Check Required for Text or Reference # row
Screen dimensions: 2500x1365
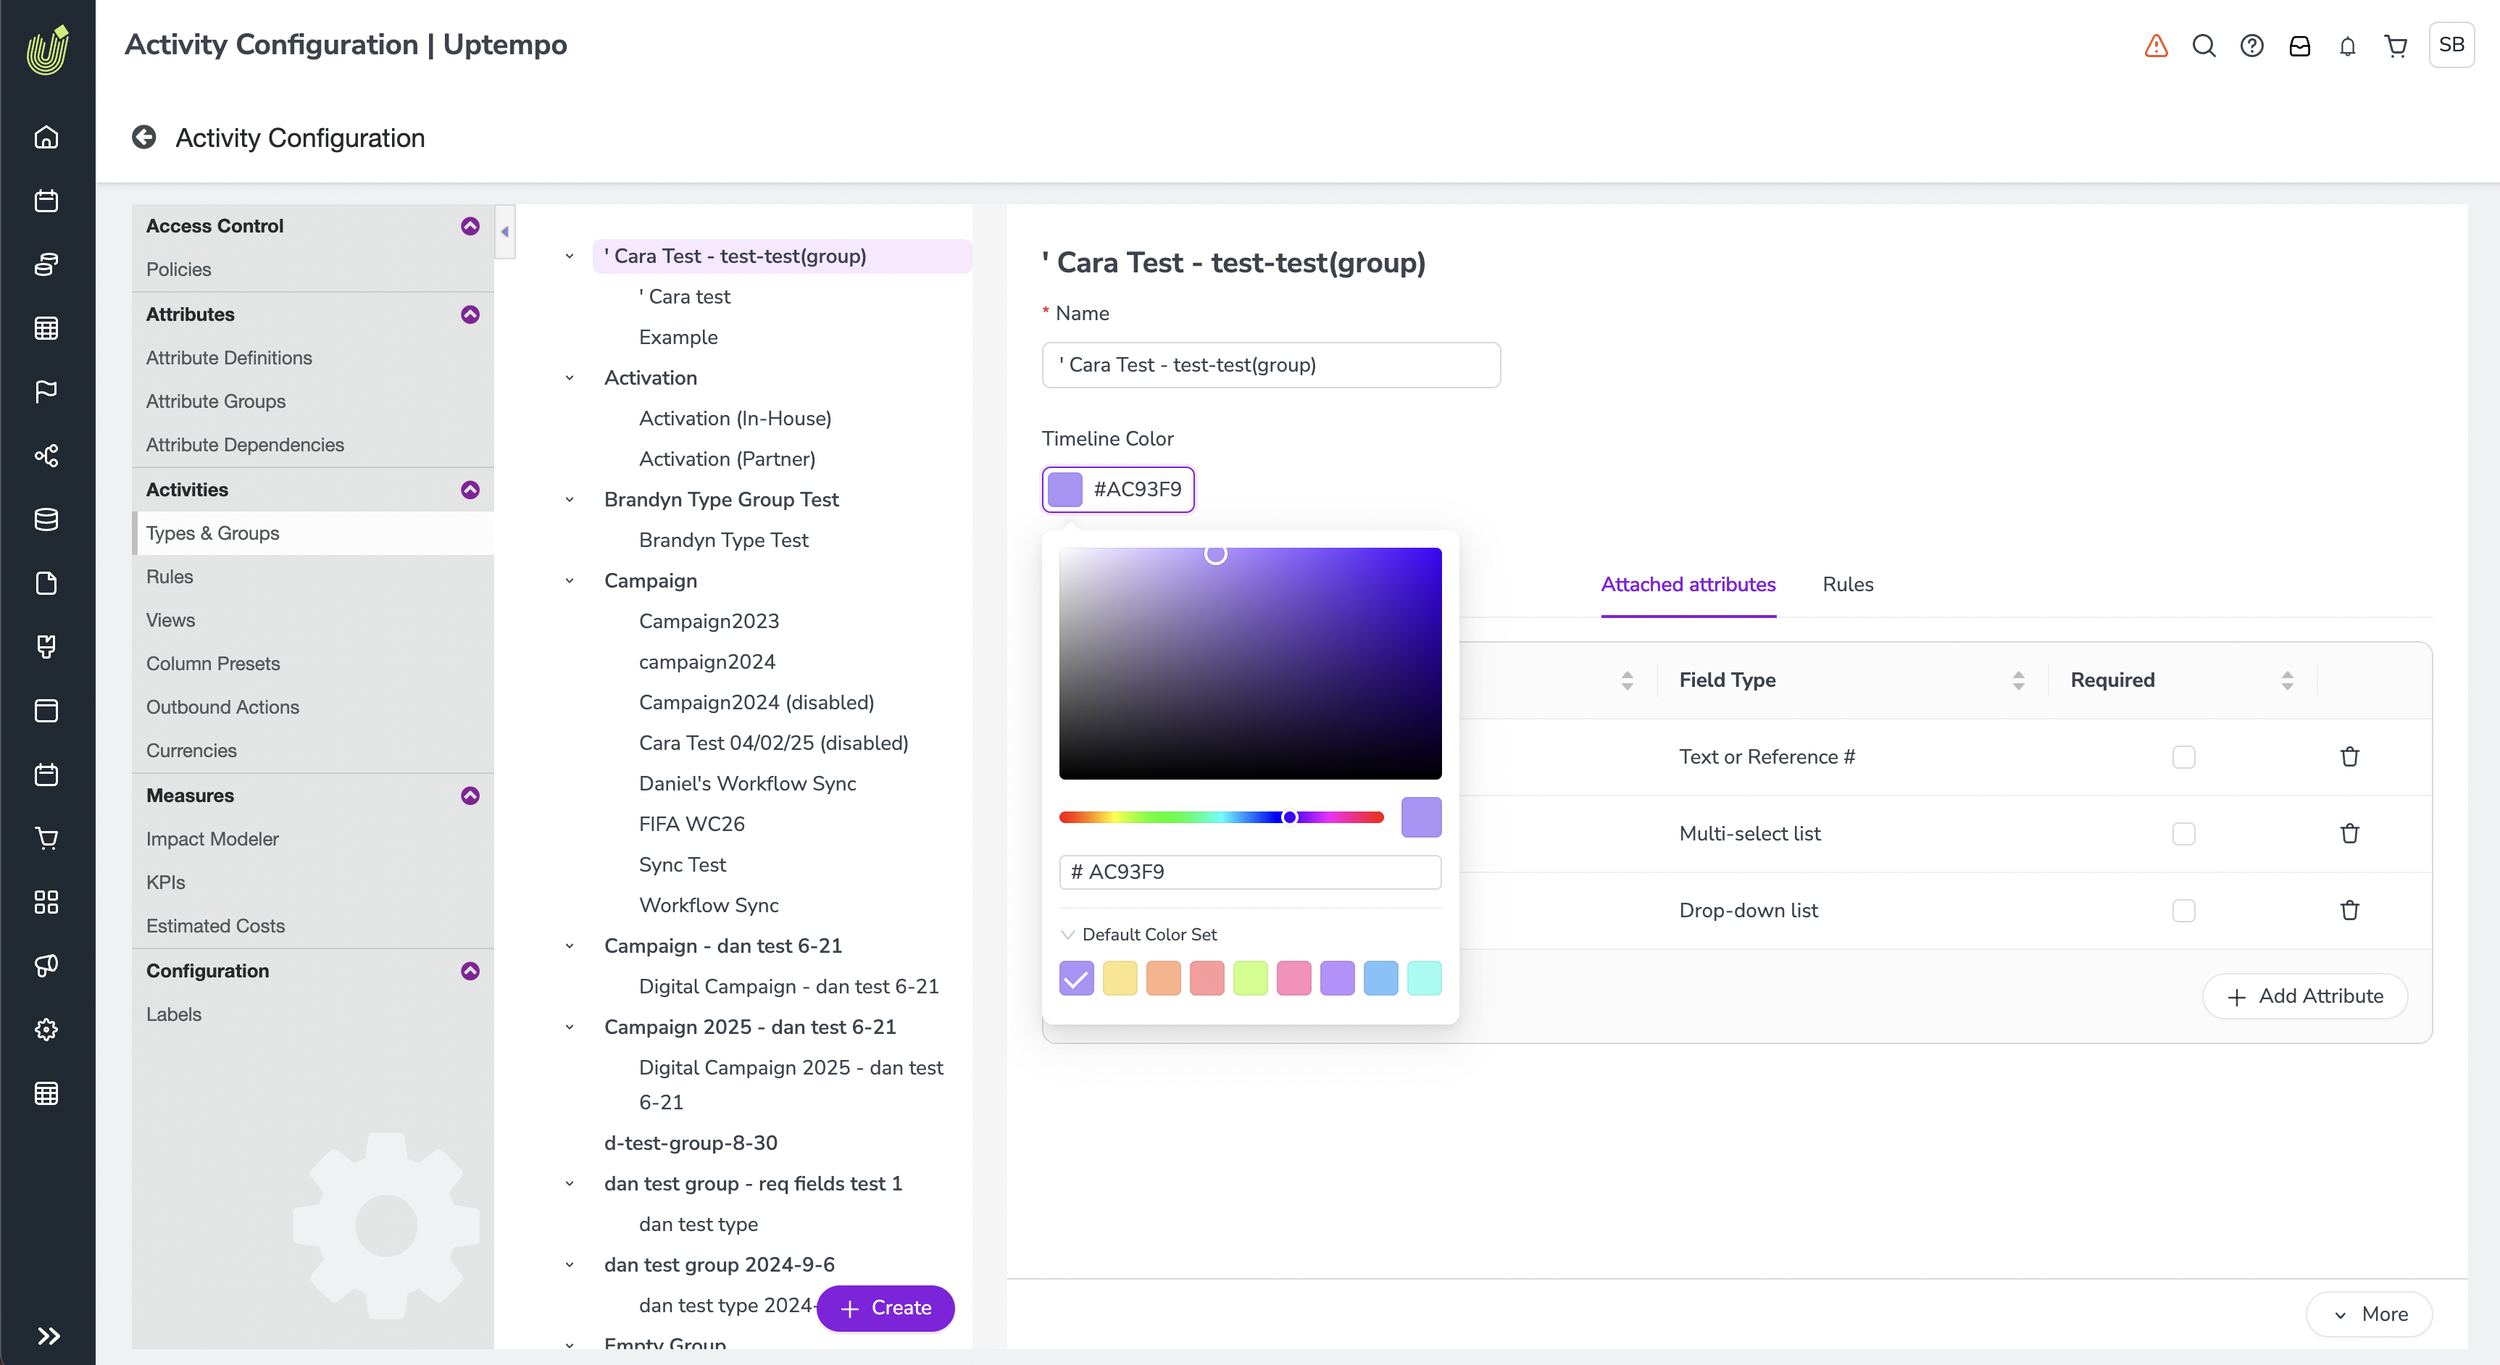[2183, 757]
